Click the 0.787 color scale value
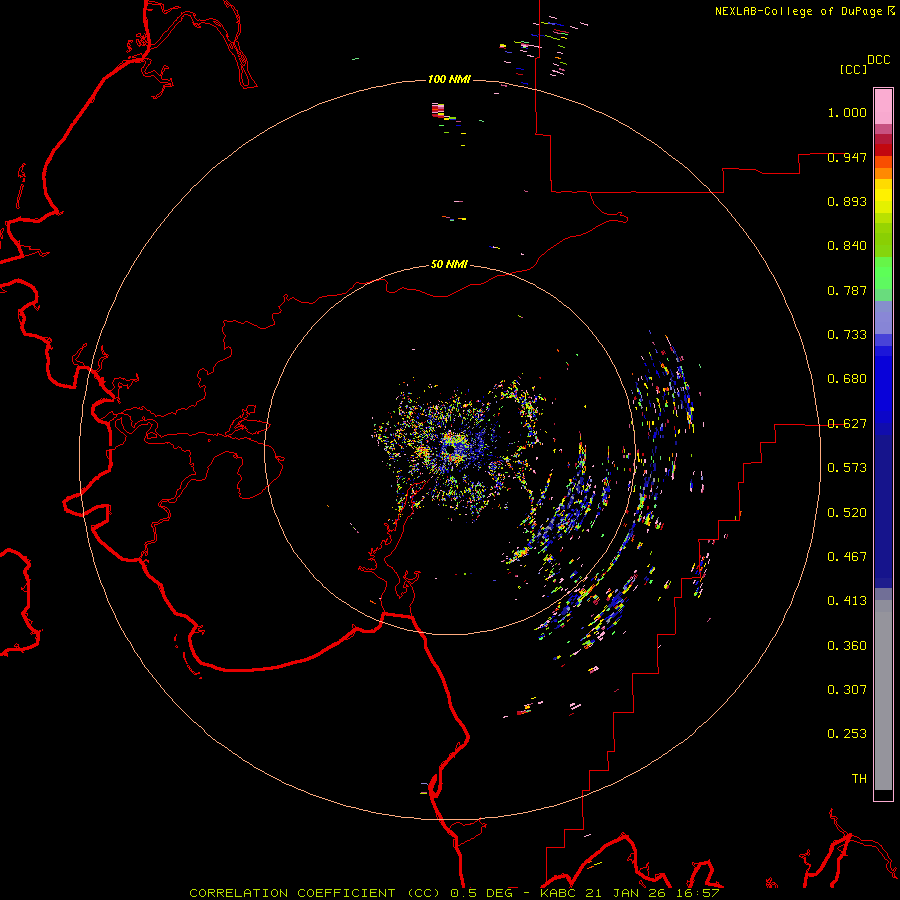 (847, 290)
